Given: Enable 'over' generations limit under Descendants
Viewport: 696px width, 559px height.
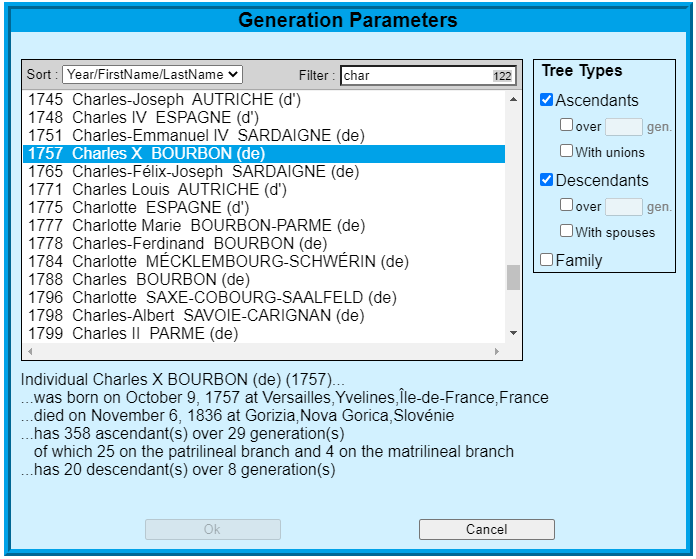Looking at the screenshot, I should tap(566, 205).
